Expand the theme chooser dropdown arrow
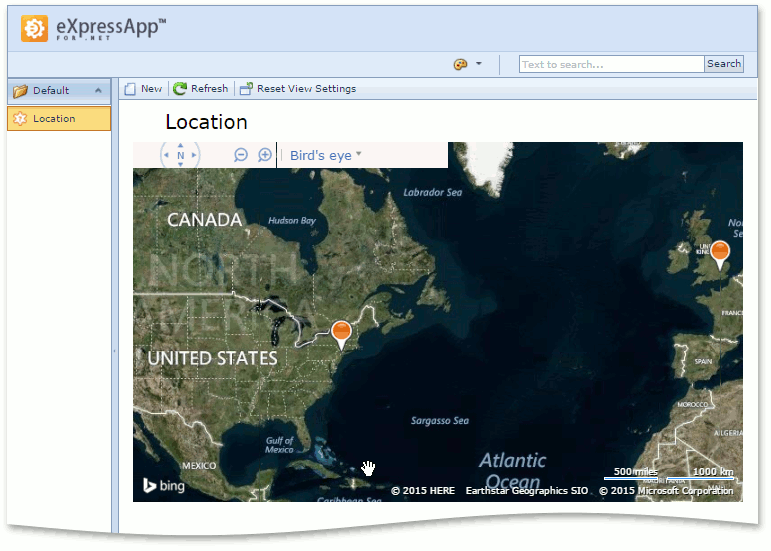Screen dimensions: 771x551 click(x=479, y=64)
